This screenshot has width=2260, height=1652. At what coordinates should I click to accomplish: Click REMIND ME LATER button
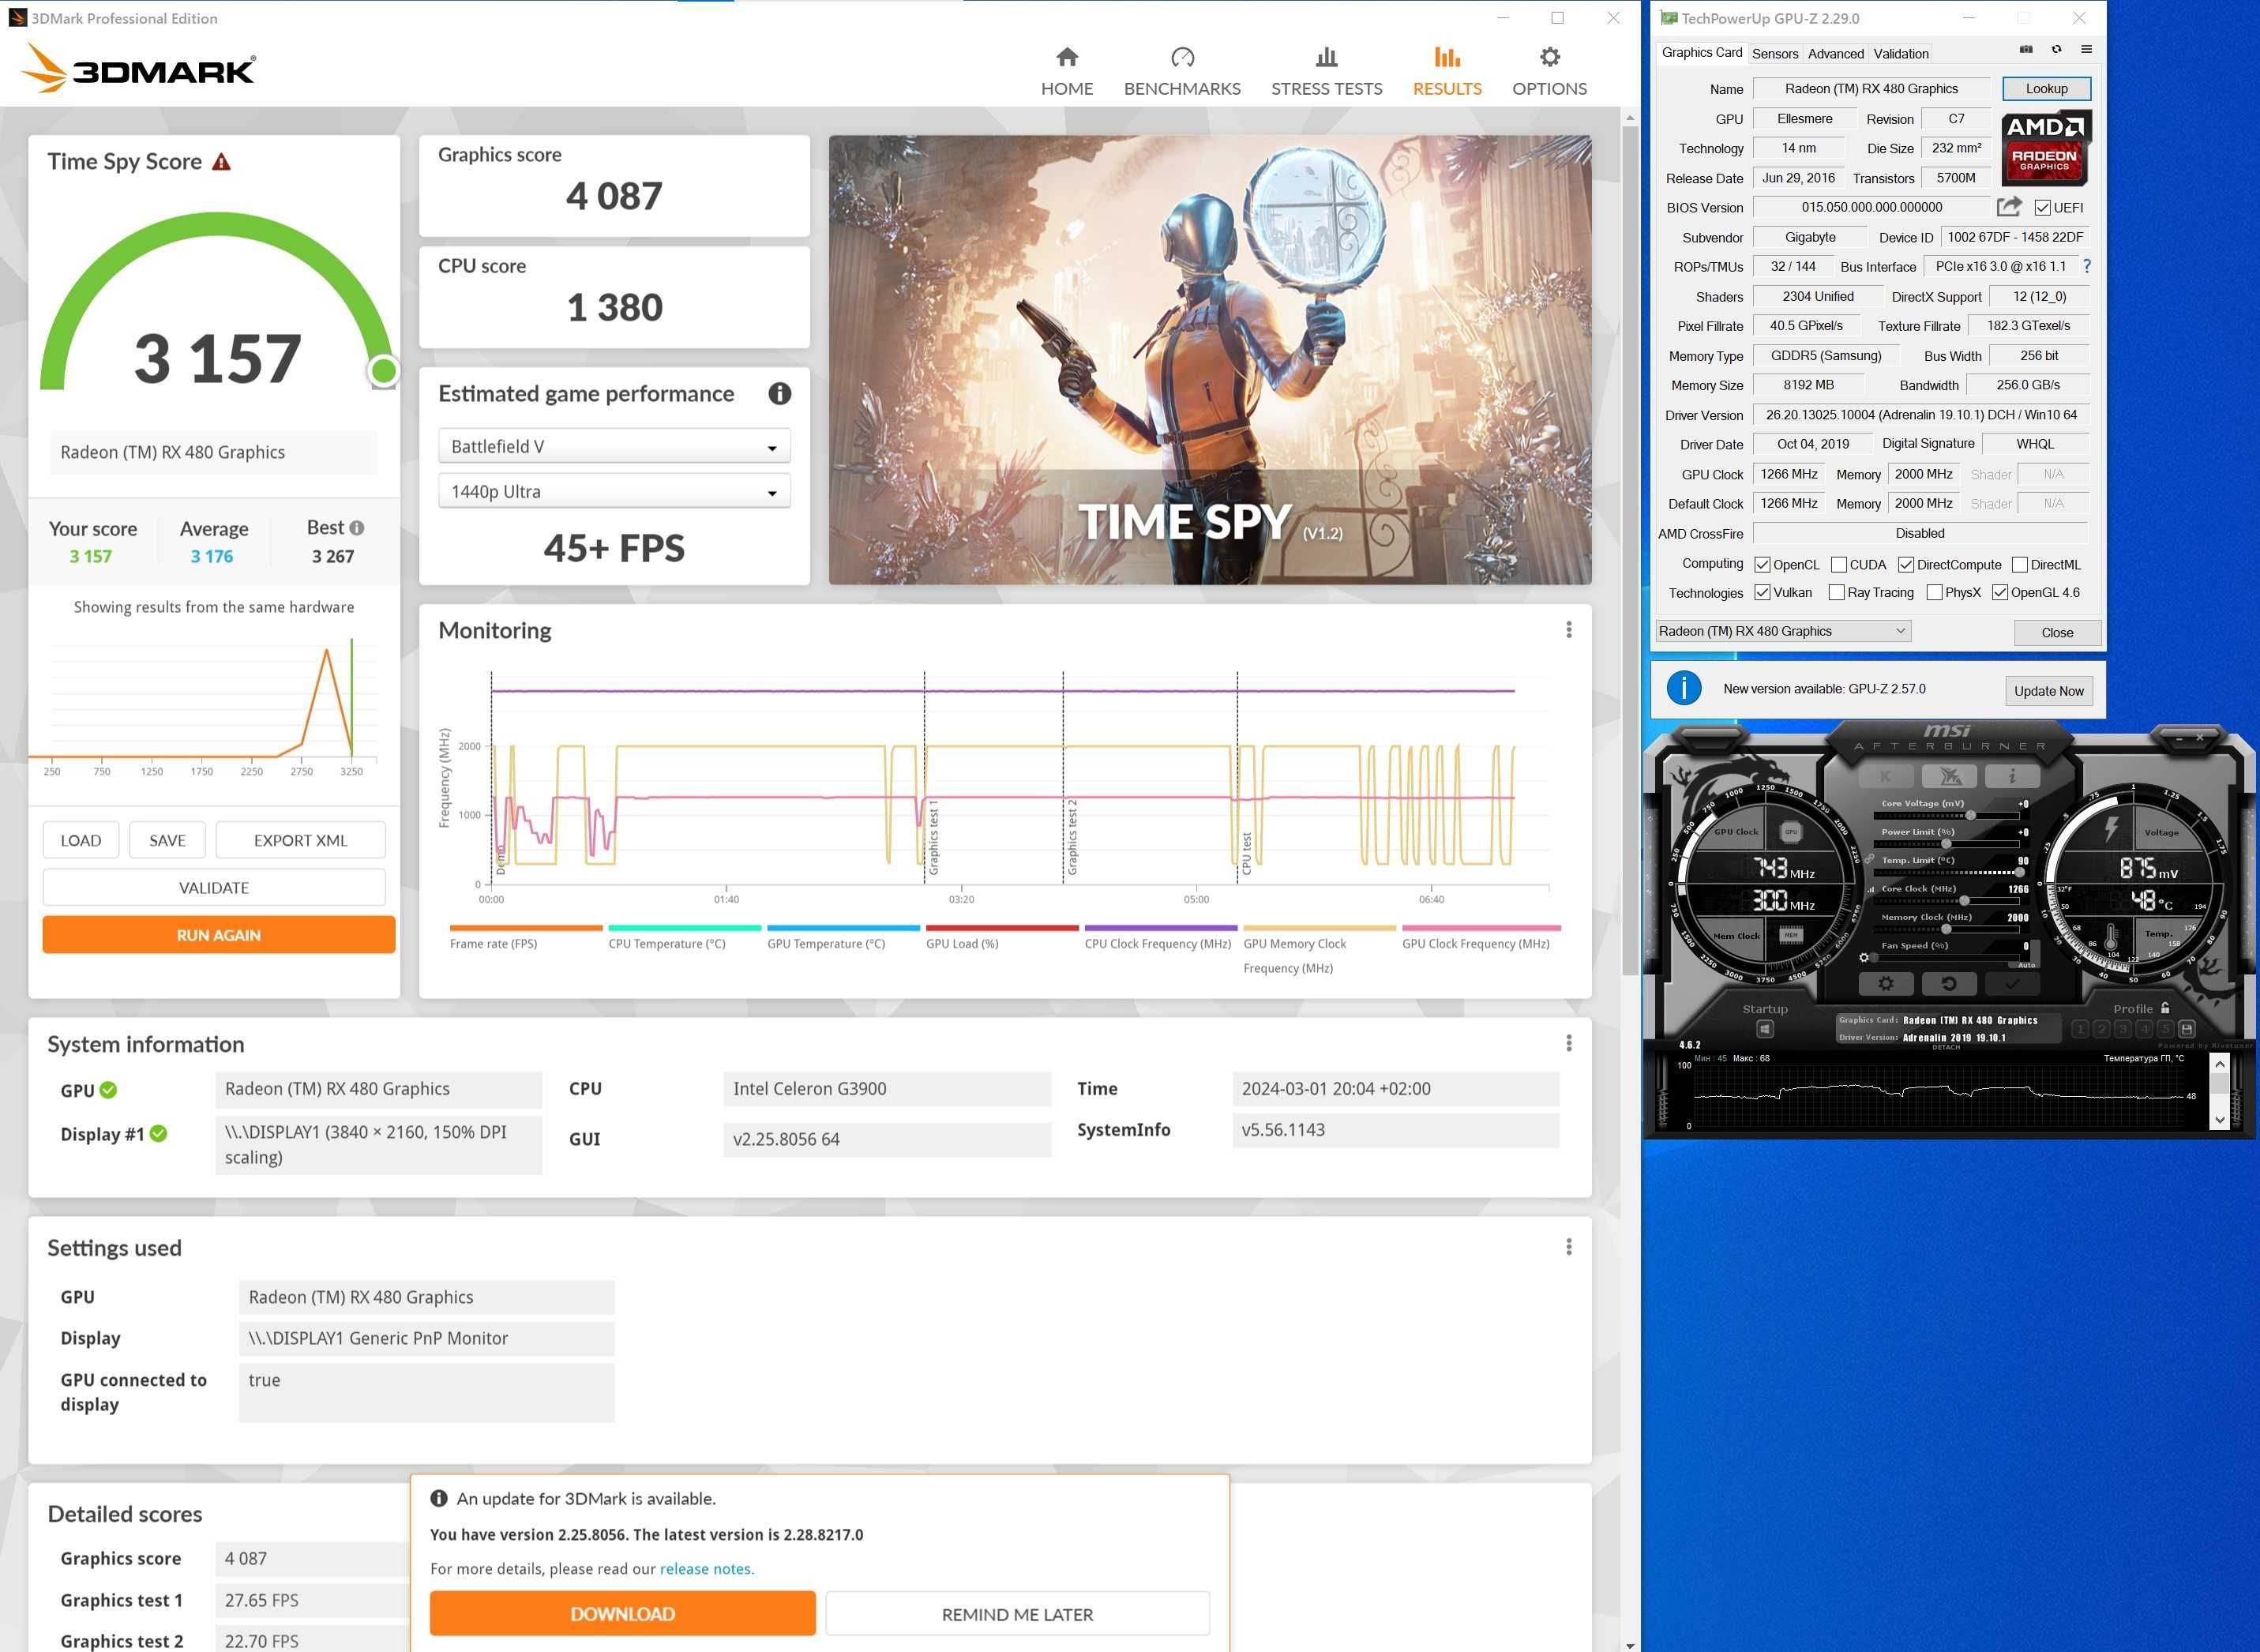click(x=1017, y=1613)
